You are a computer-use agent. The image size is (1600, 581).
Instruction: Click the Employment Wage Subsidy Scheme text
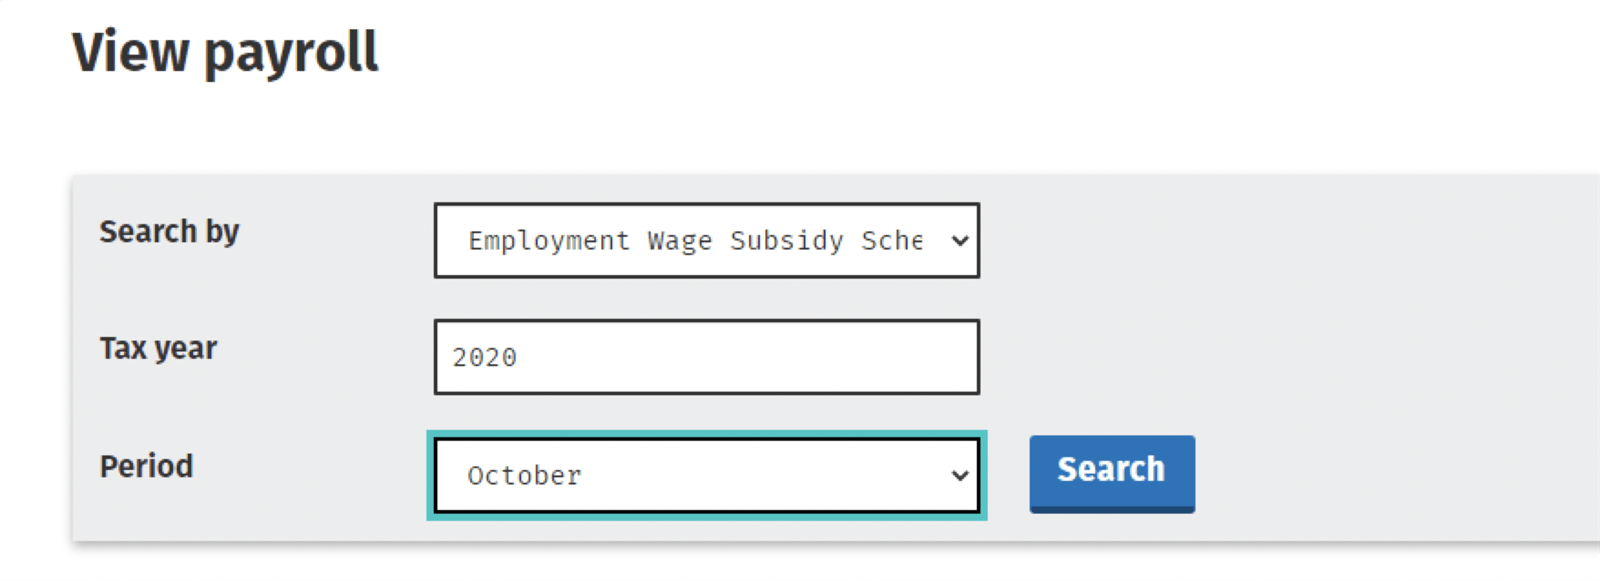coord(695,240)
